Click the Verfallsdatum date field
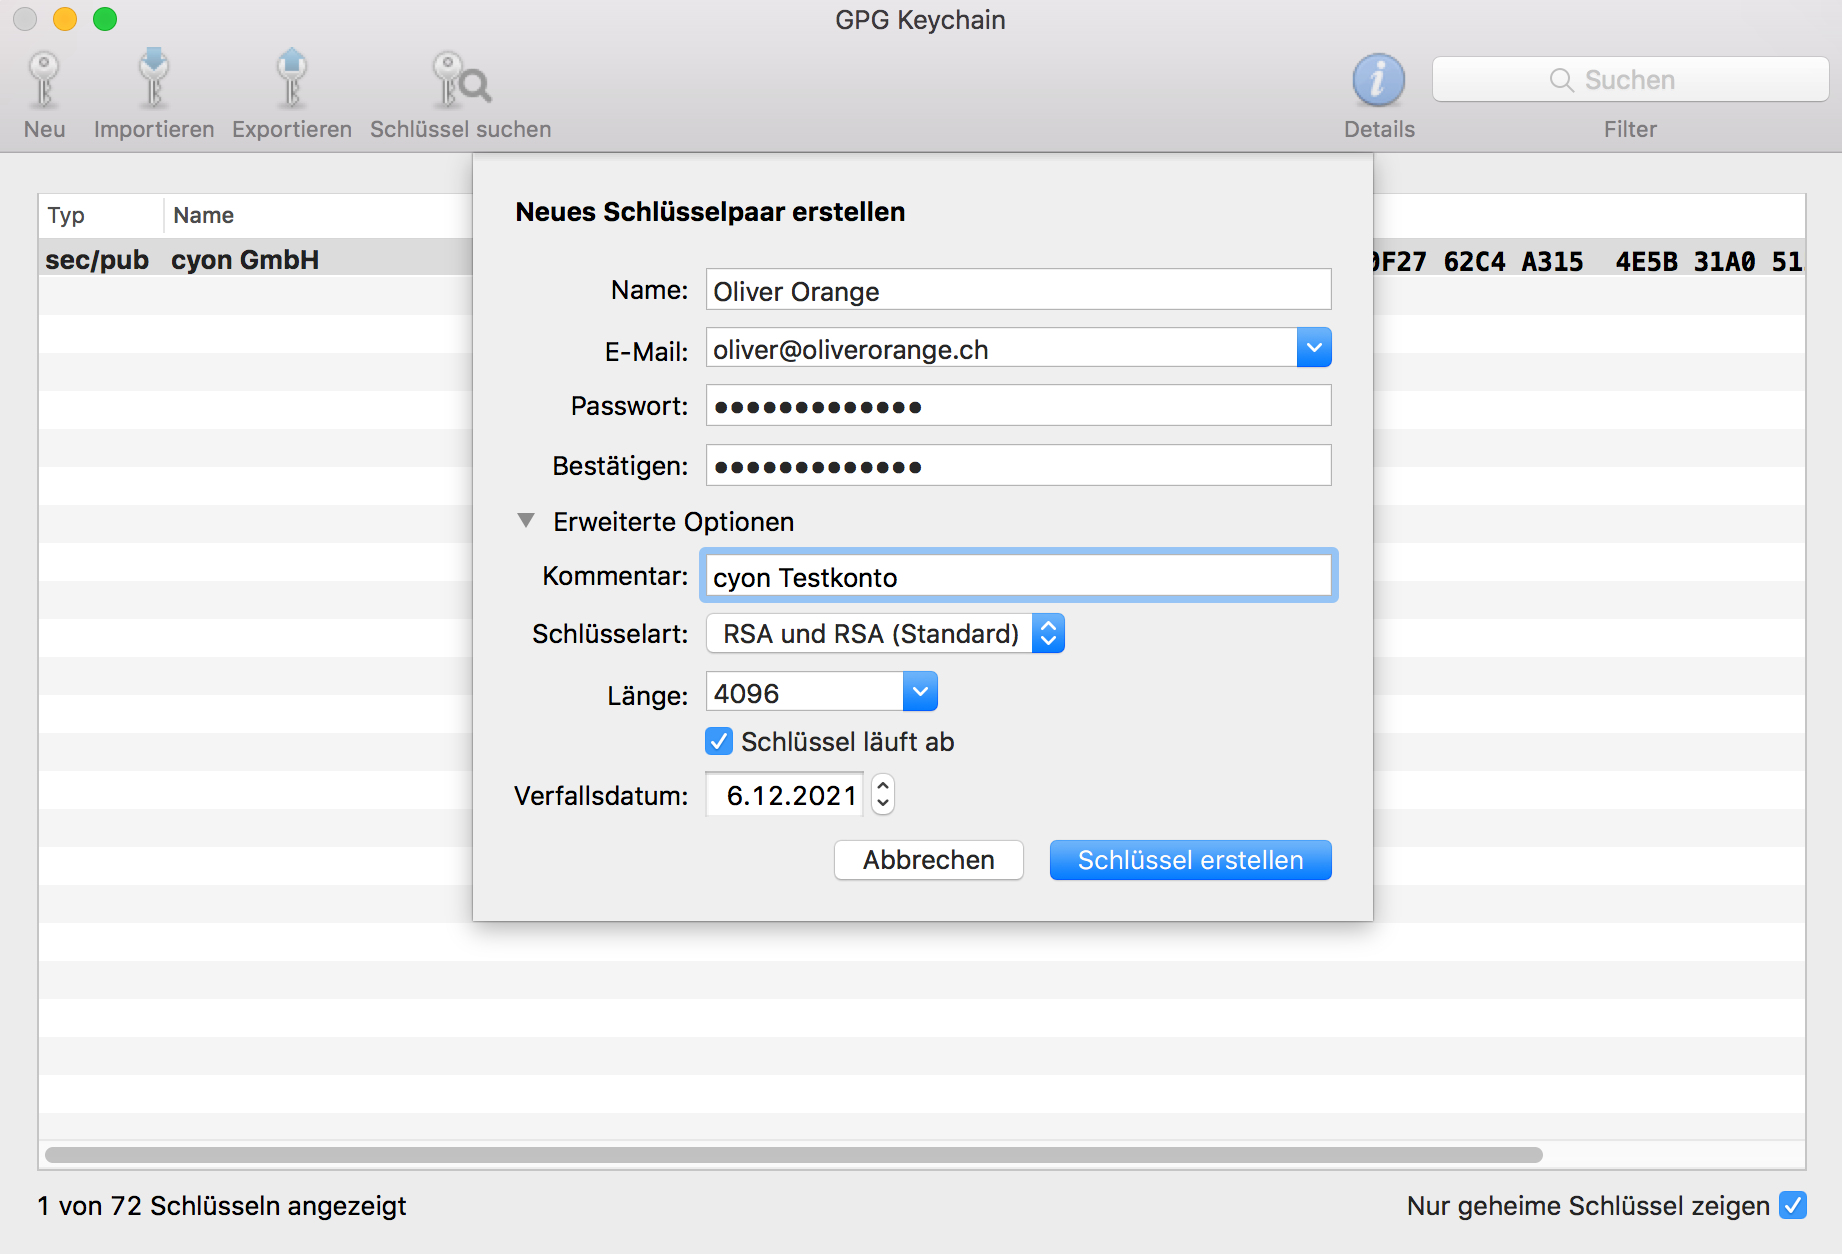The image size is (1842, 1254). (x=785, y=795)
